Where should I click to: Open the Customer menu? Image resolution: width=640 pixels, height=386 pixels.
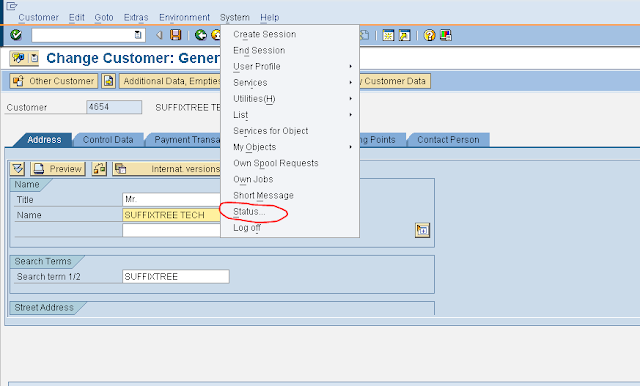pos(38,18)
